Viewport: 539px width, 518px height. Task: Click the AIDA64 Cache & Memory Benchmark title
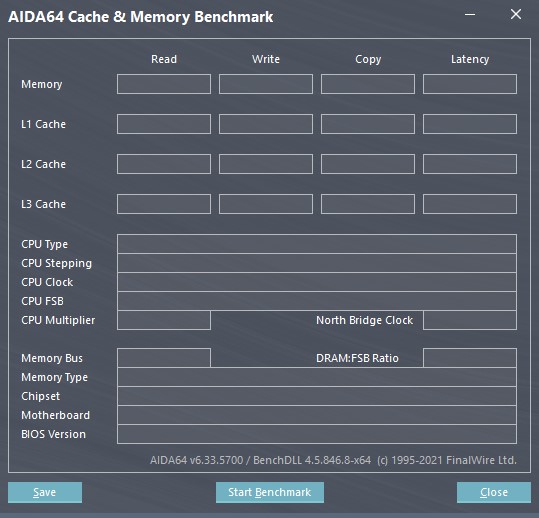tap(141, 17)
